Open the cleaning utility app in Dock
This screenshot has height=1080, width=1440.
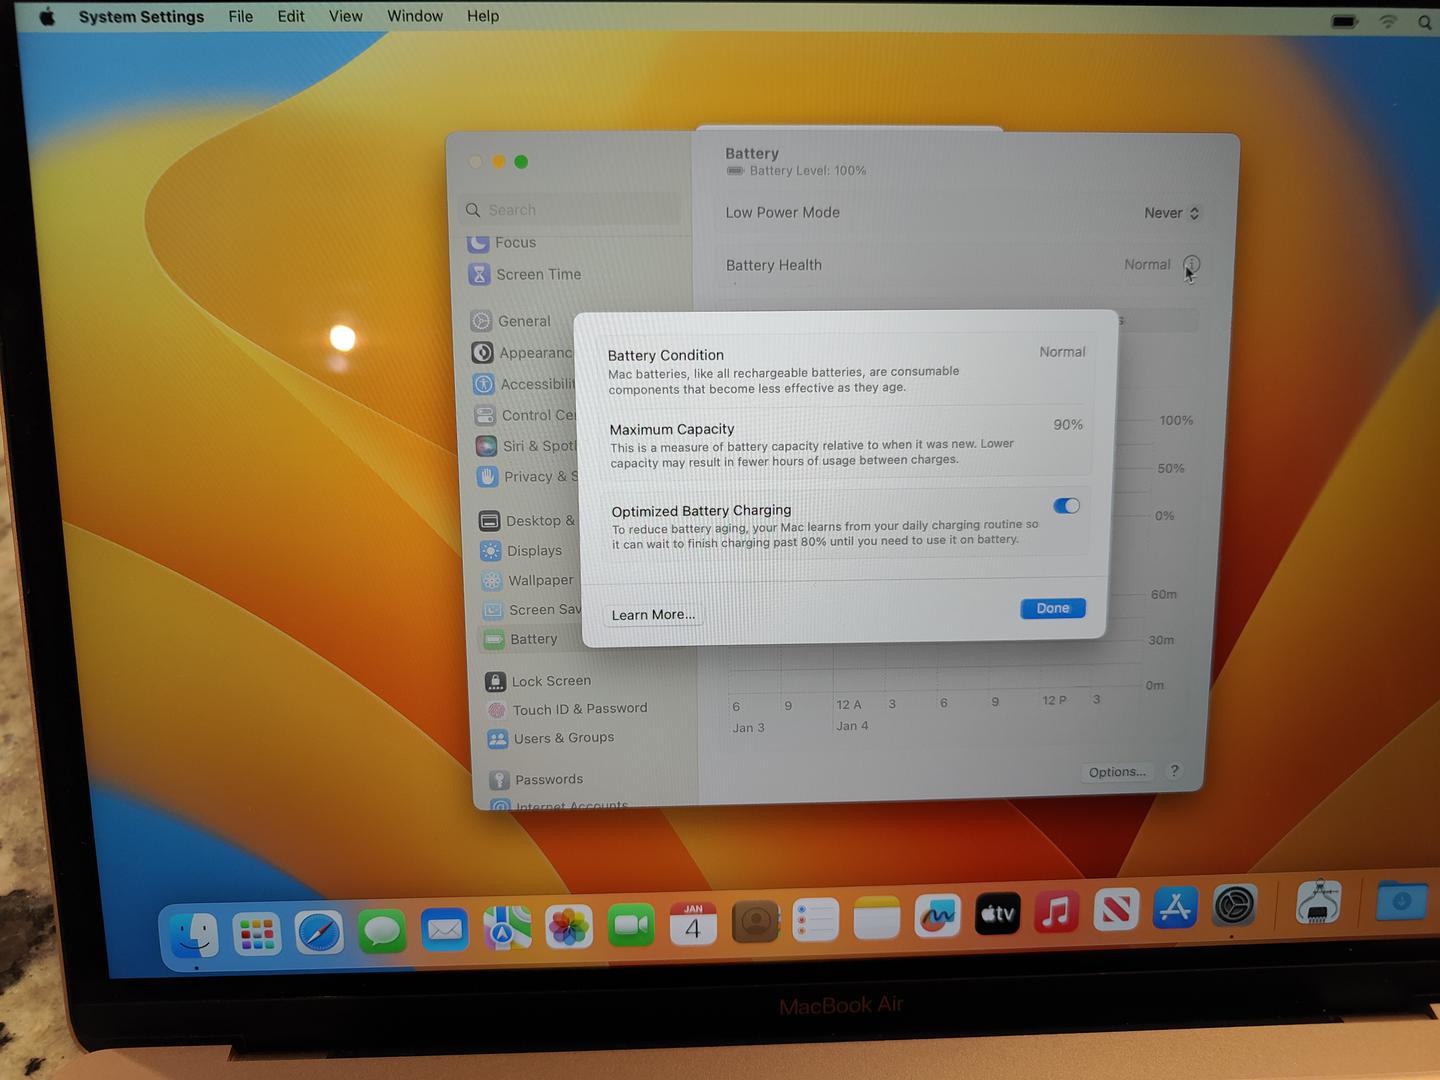pos(1319,902)
